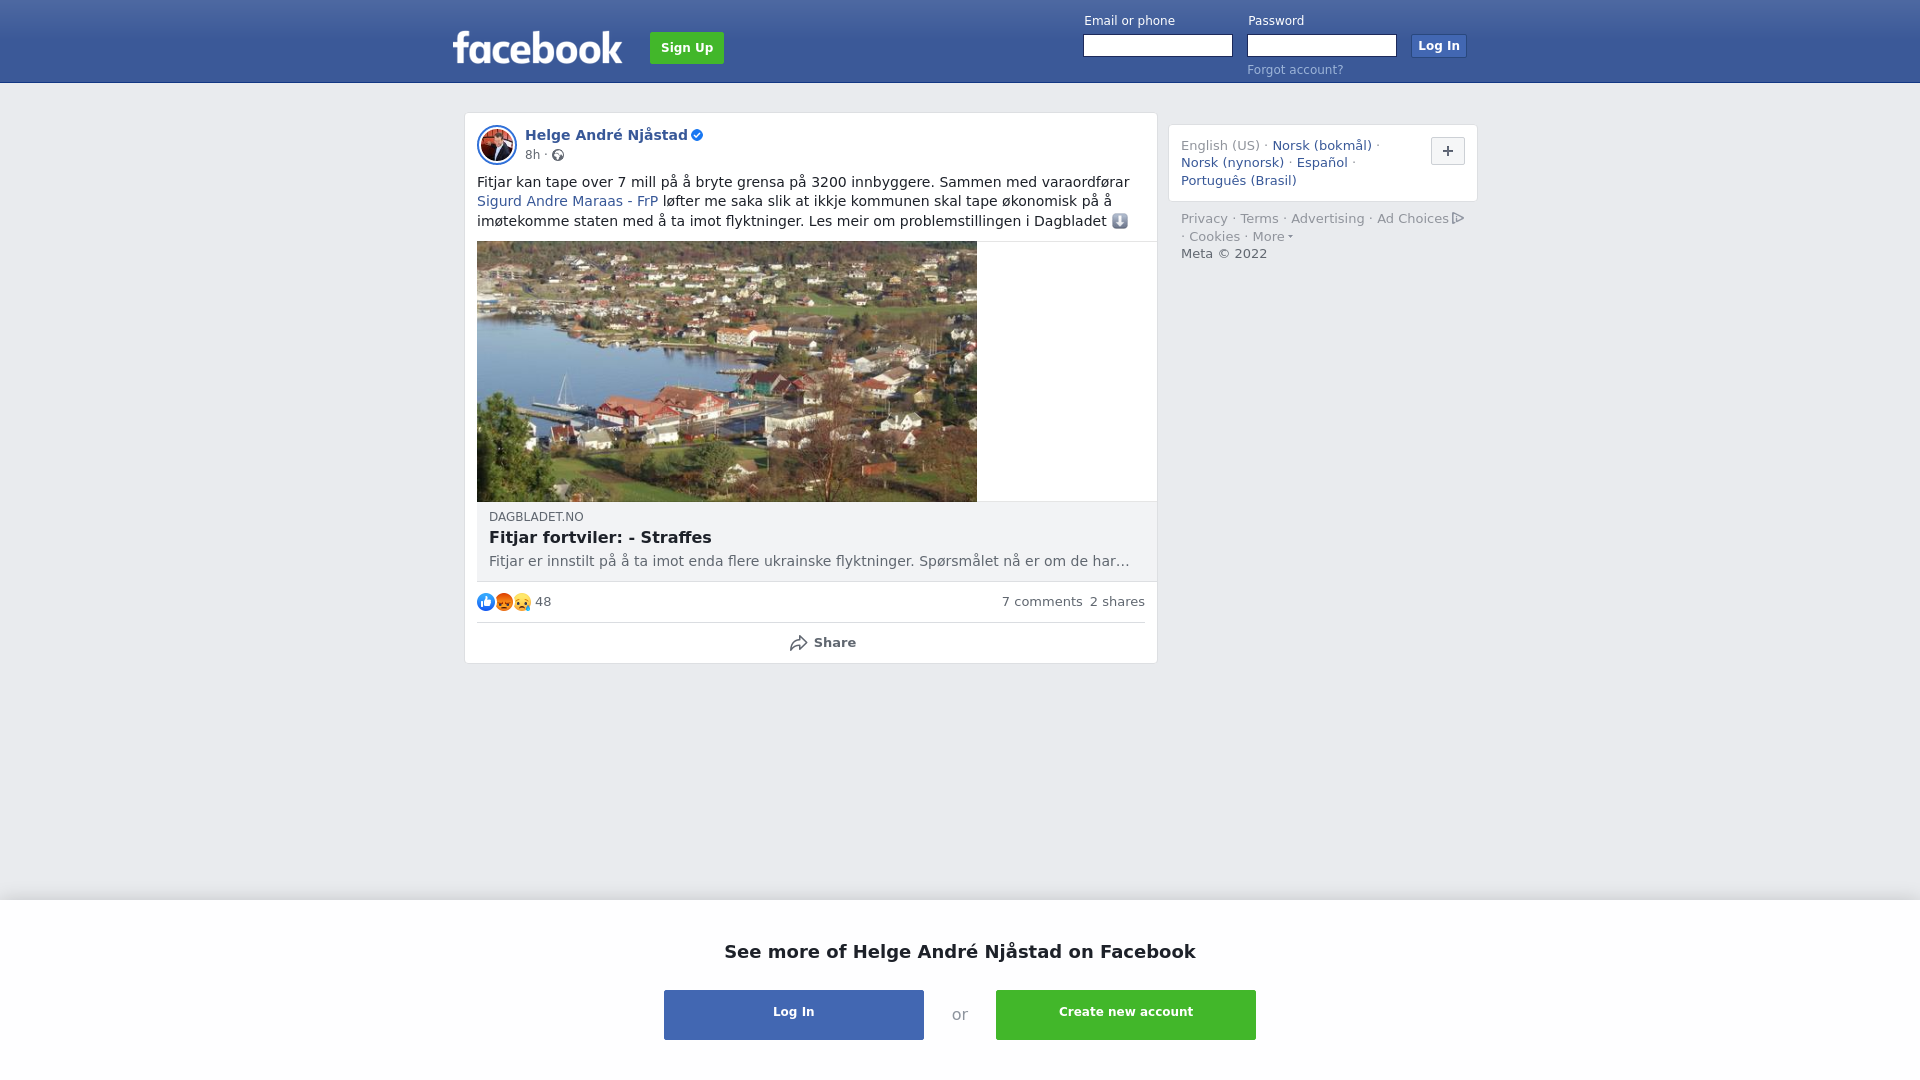This screenshot has height=1080, width=1920.
Task: Click the like reaction icon
Action: 486,602
